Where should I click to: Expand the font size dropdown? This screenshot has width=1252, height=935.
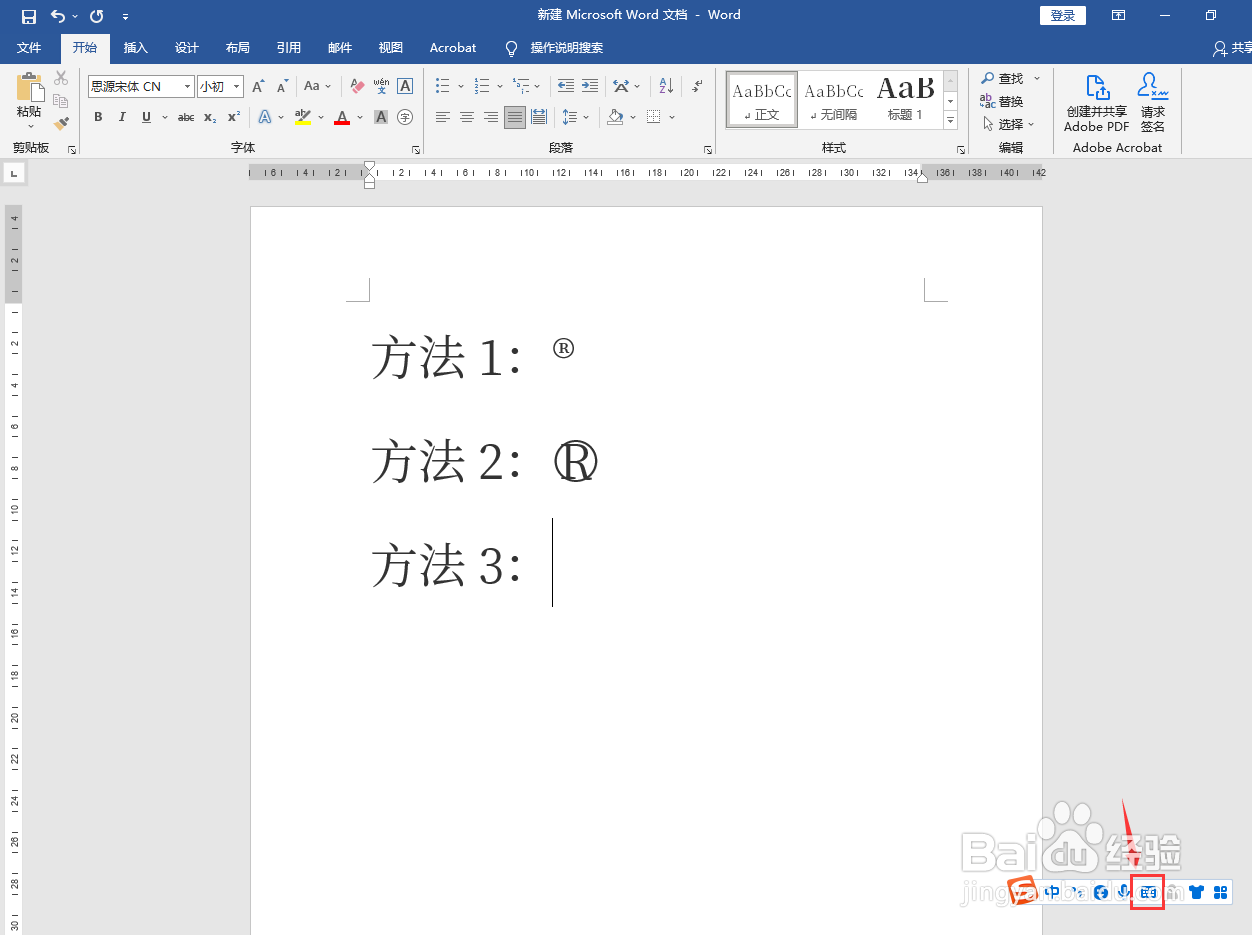[236, 86]
